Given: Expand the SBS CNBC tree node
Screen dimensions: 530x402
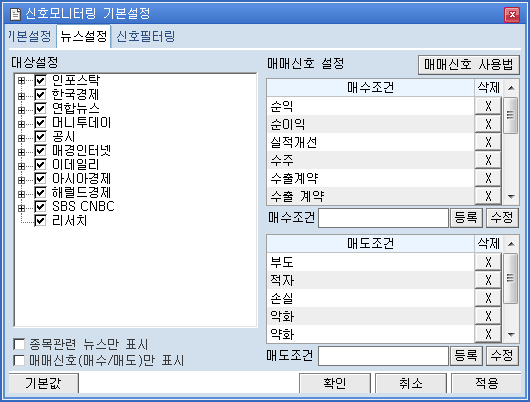Looking at the screenshot, I should 21,208.
